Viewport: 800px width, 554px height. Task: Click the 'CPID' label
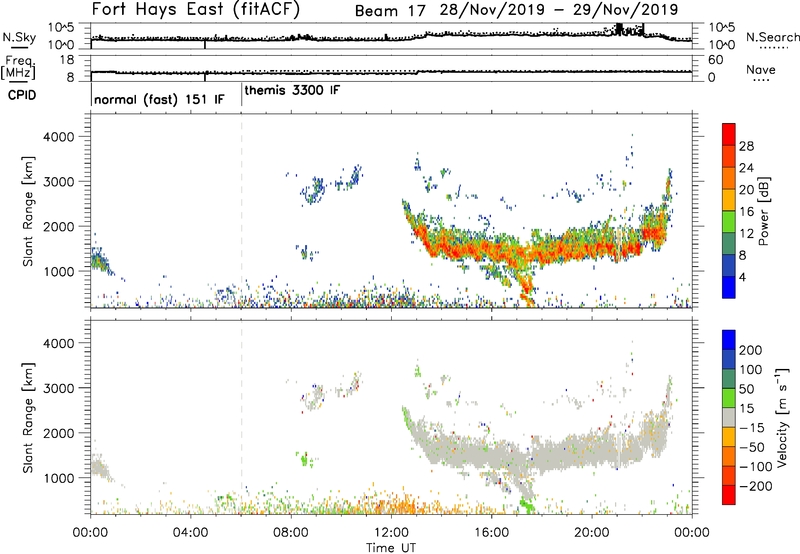pyautogui.click(x=22, y=95)
